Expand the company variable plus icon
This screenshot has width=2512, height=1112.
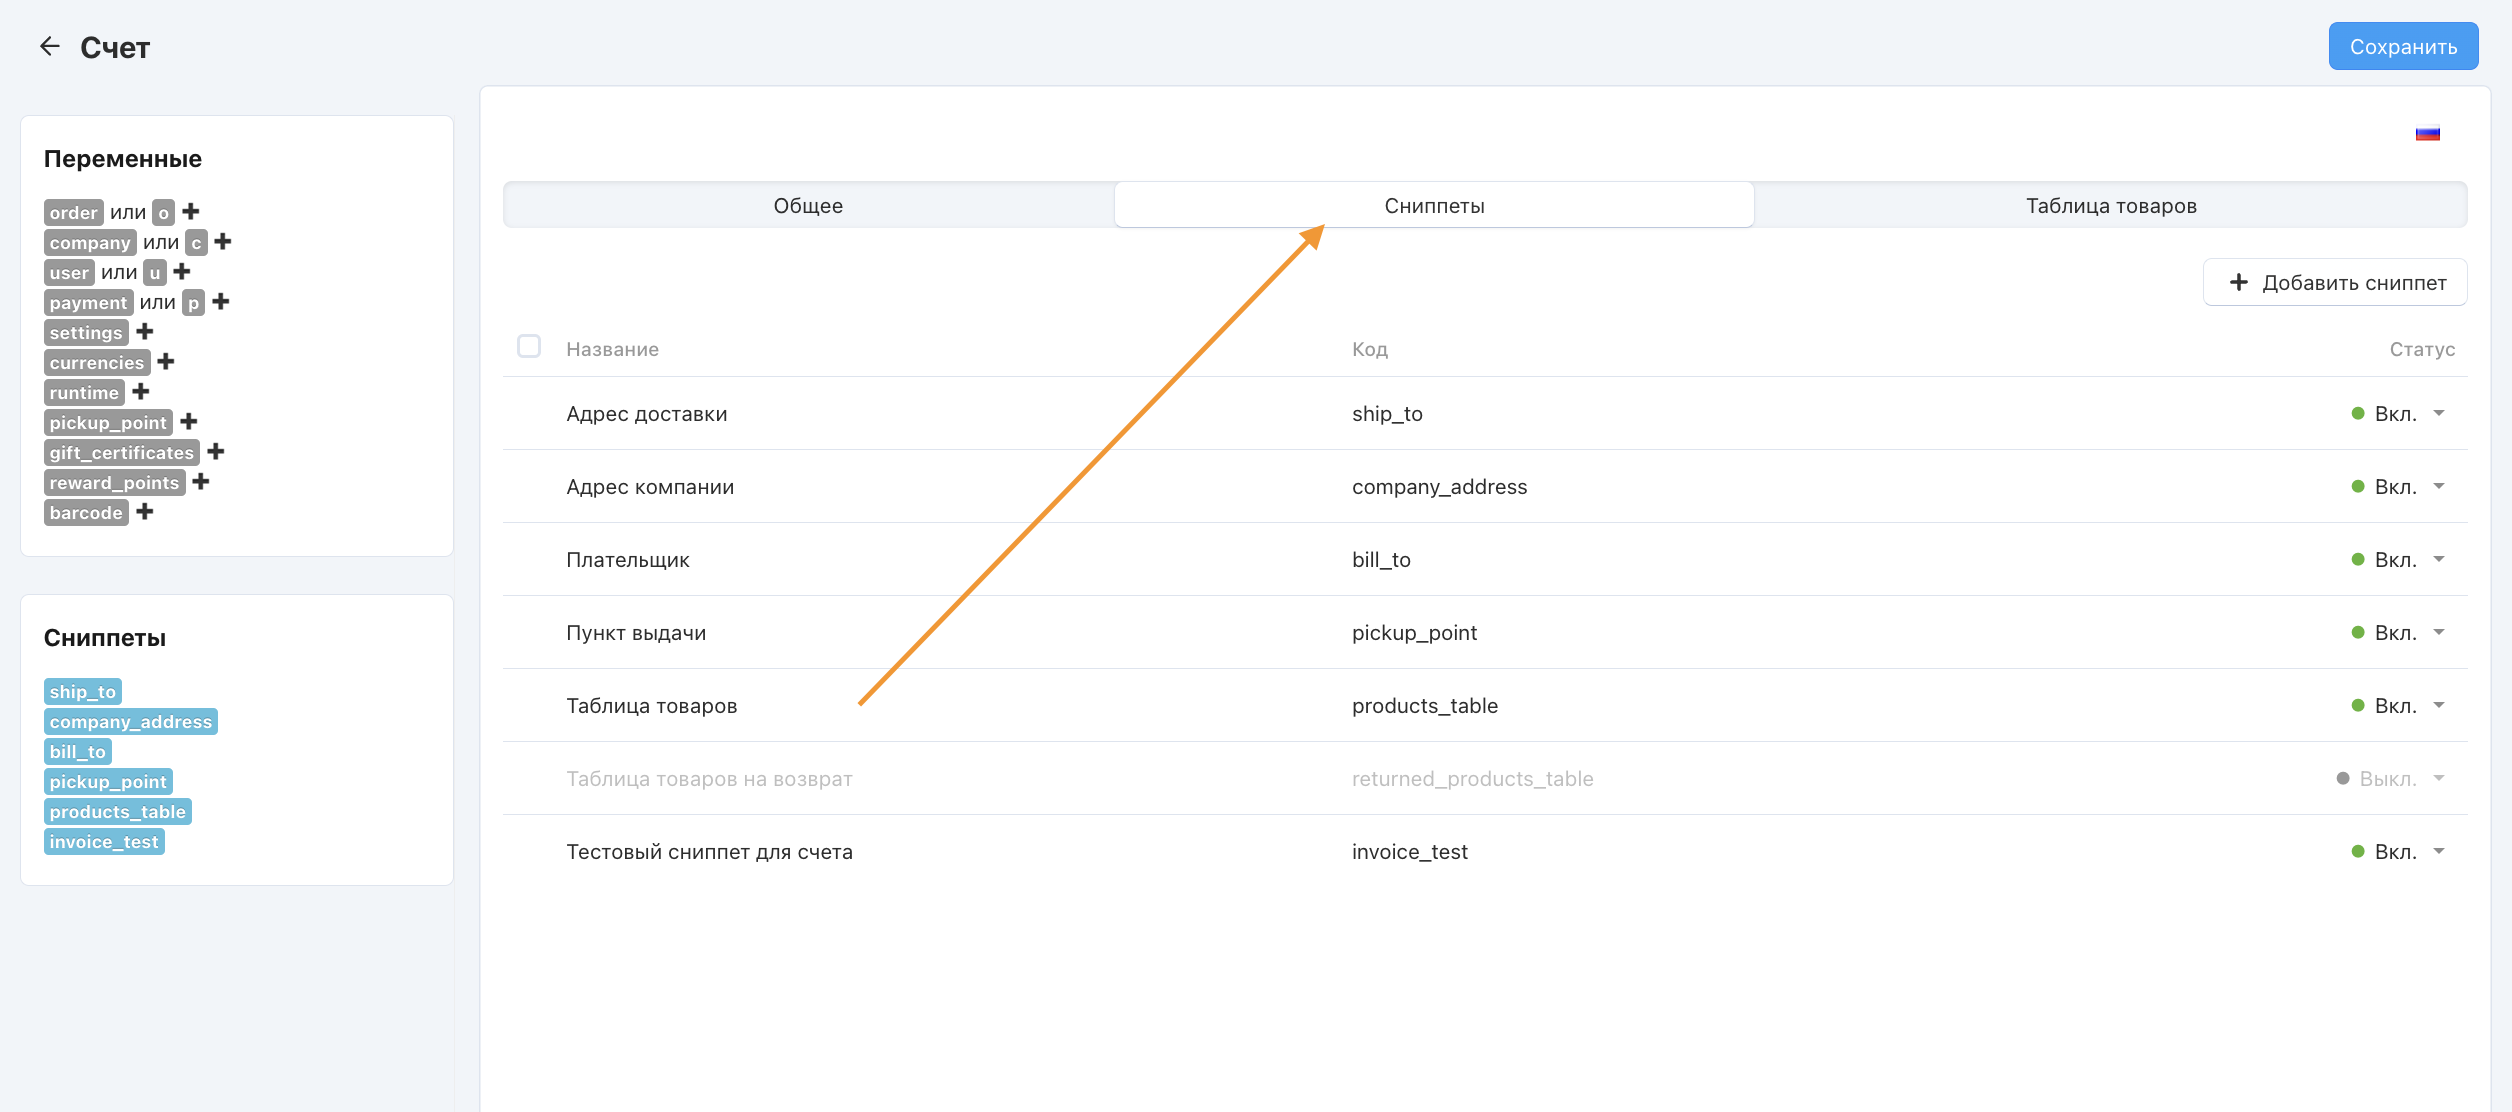pyautogui.click(x=223, y=241)
